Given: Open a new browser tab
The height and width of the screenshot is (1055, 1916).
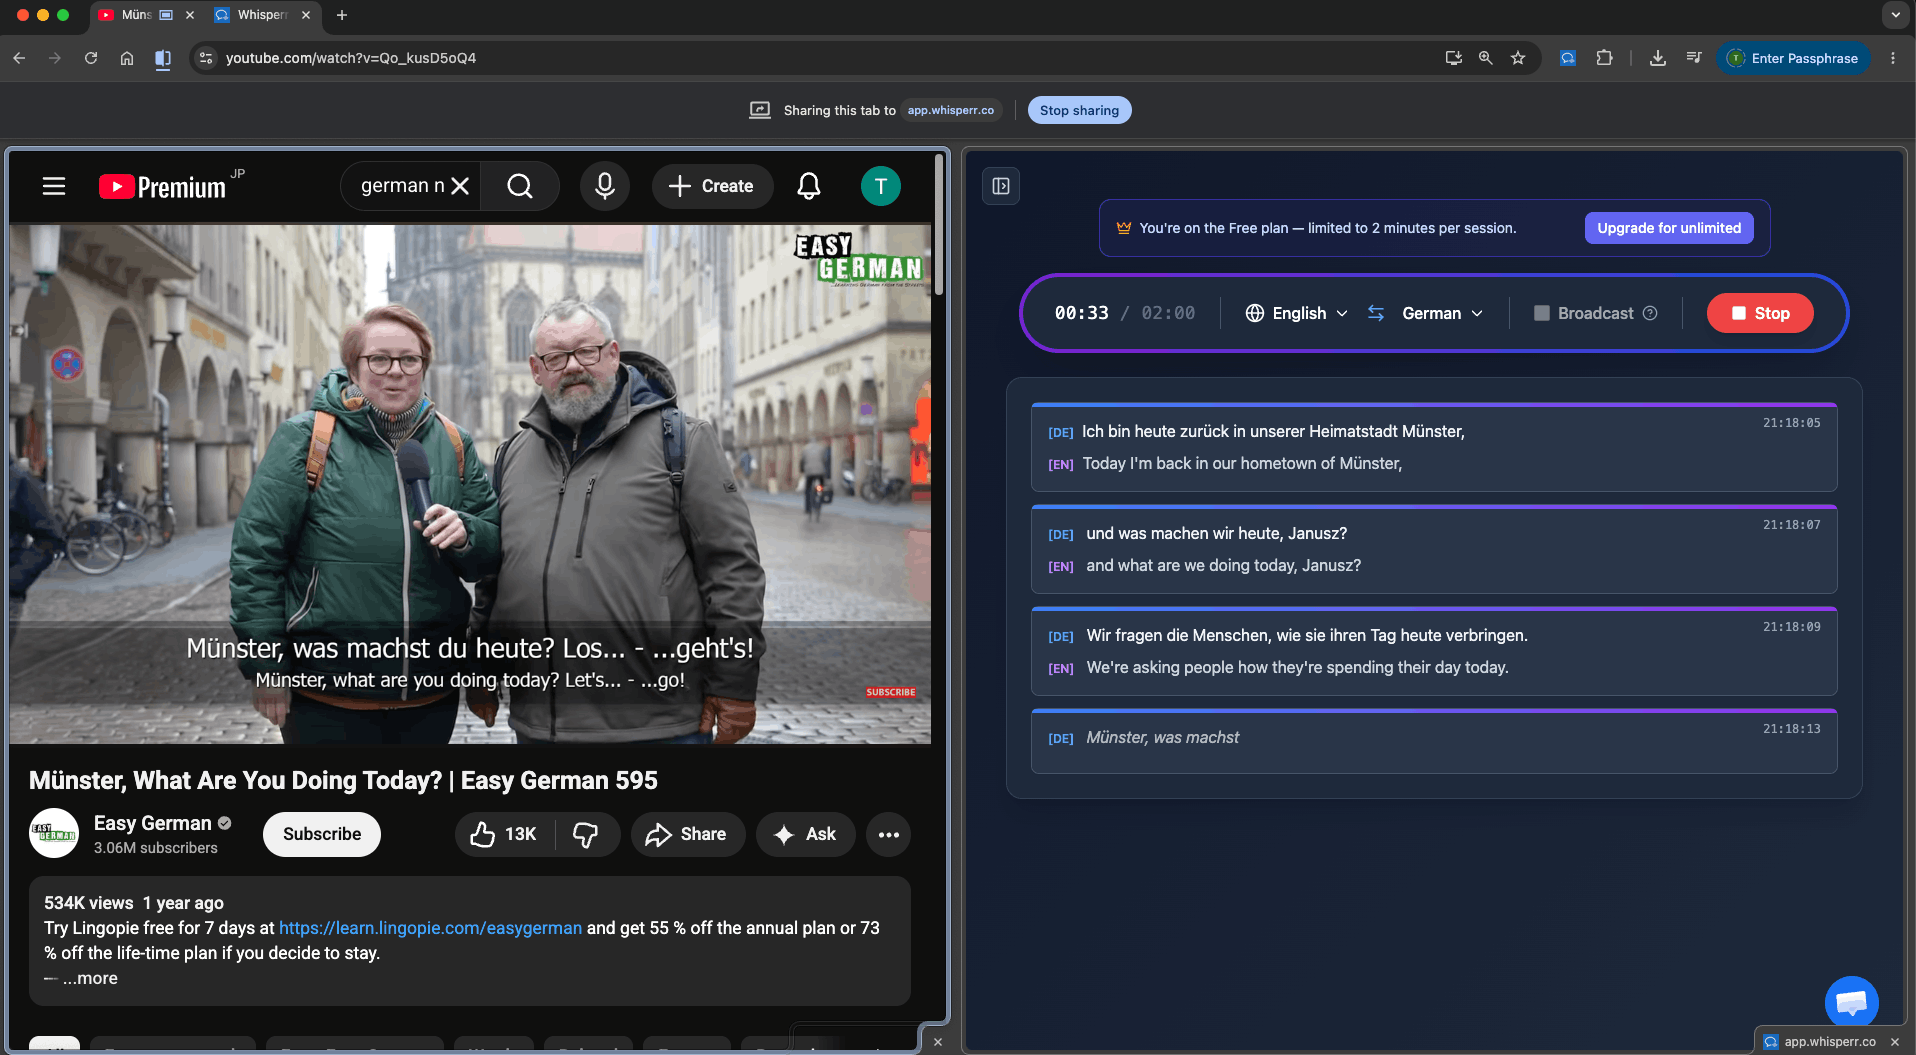Looking at the screenshot, I should [x=342, y=15].
